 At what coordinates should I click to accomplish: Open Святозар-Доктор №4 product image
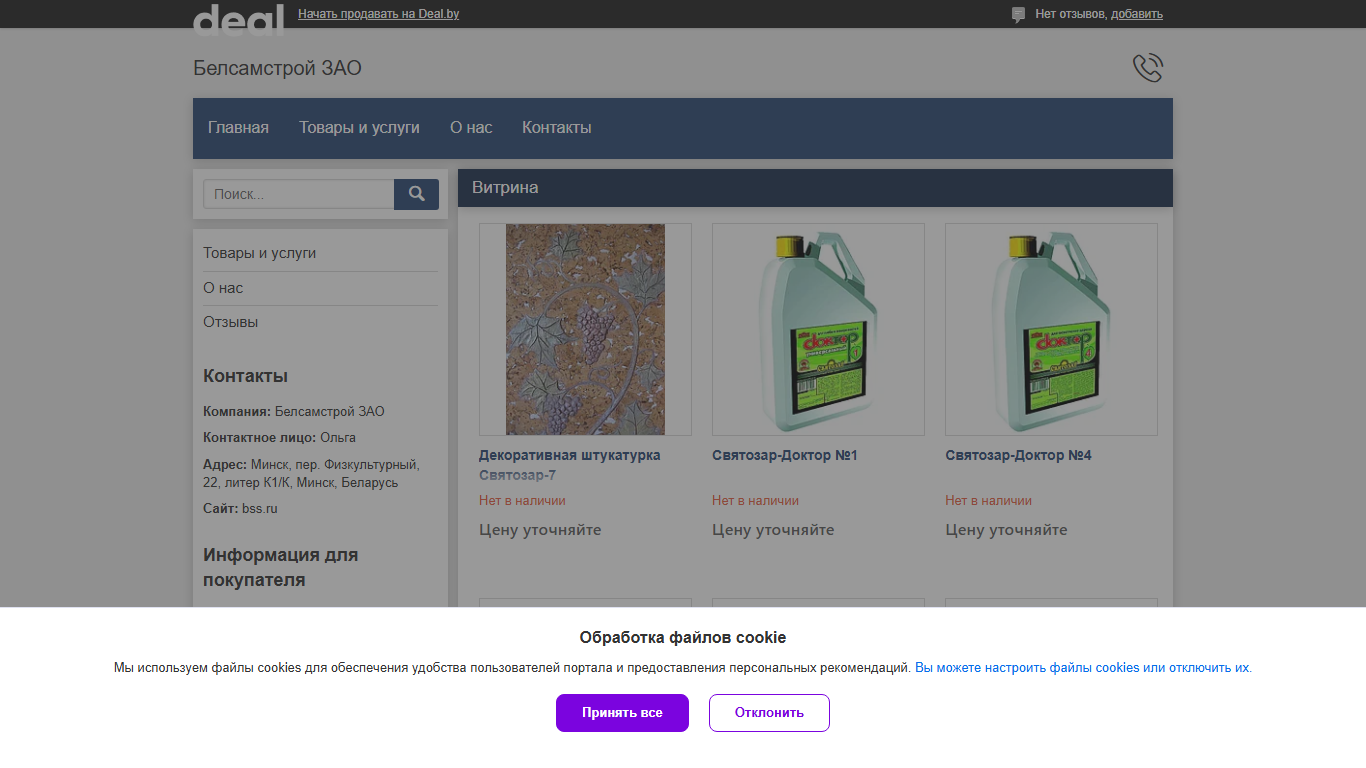tap(1051, 329)
